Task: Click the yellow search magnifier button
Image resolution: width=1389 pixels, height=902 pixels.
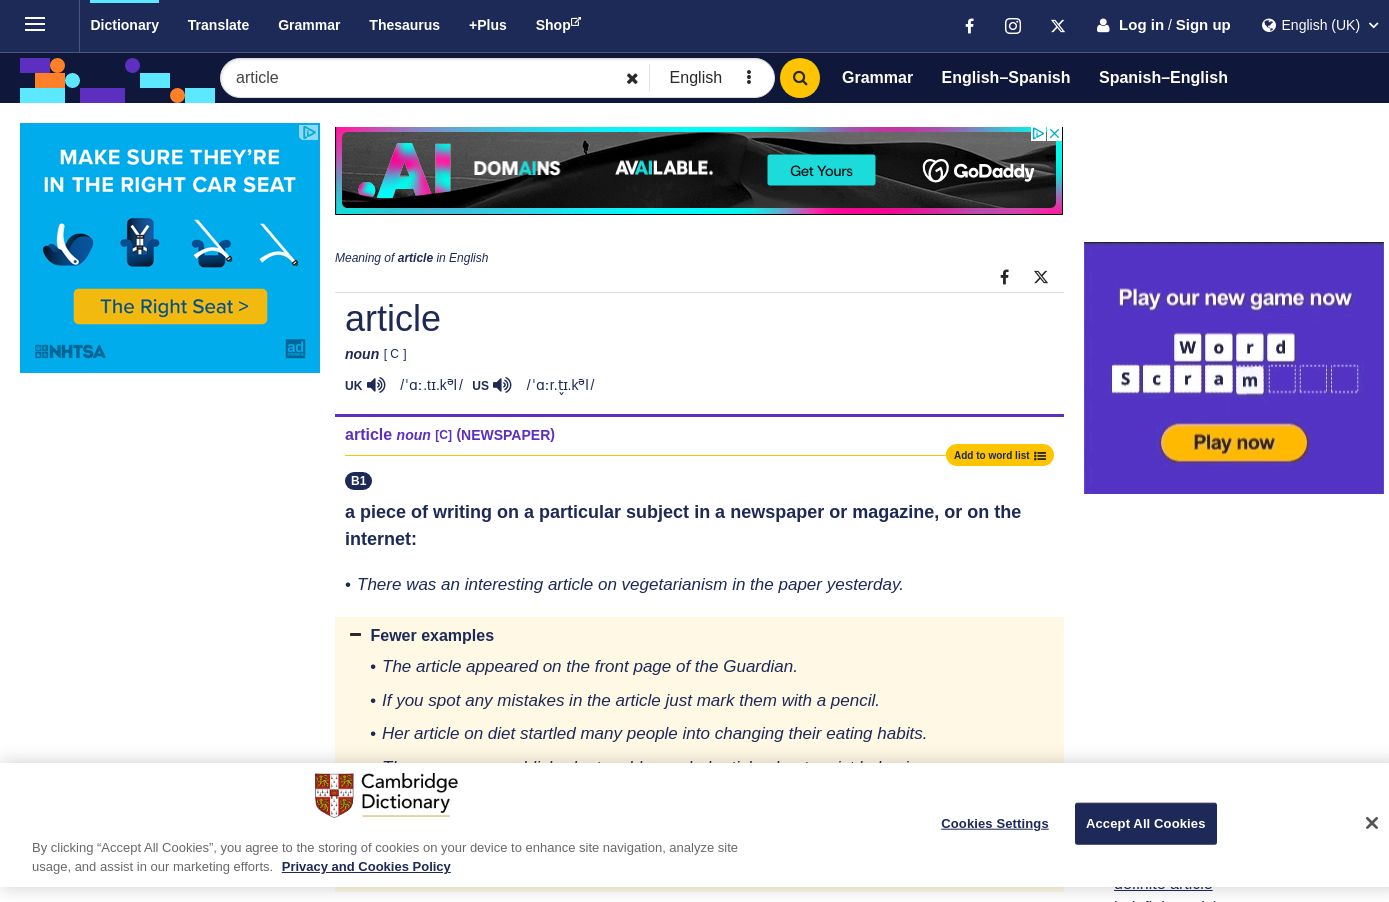Action: coord(799,78)
